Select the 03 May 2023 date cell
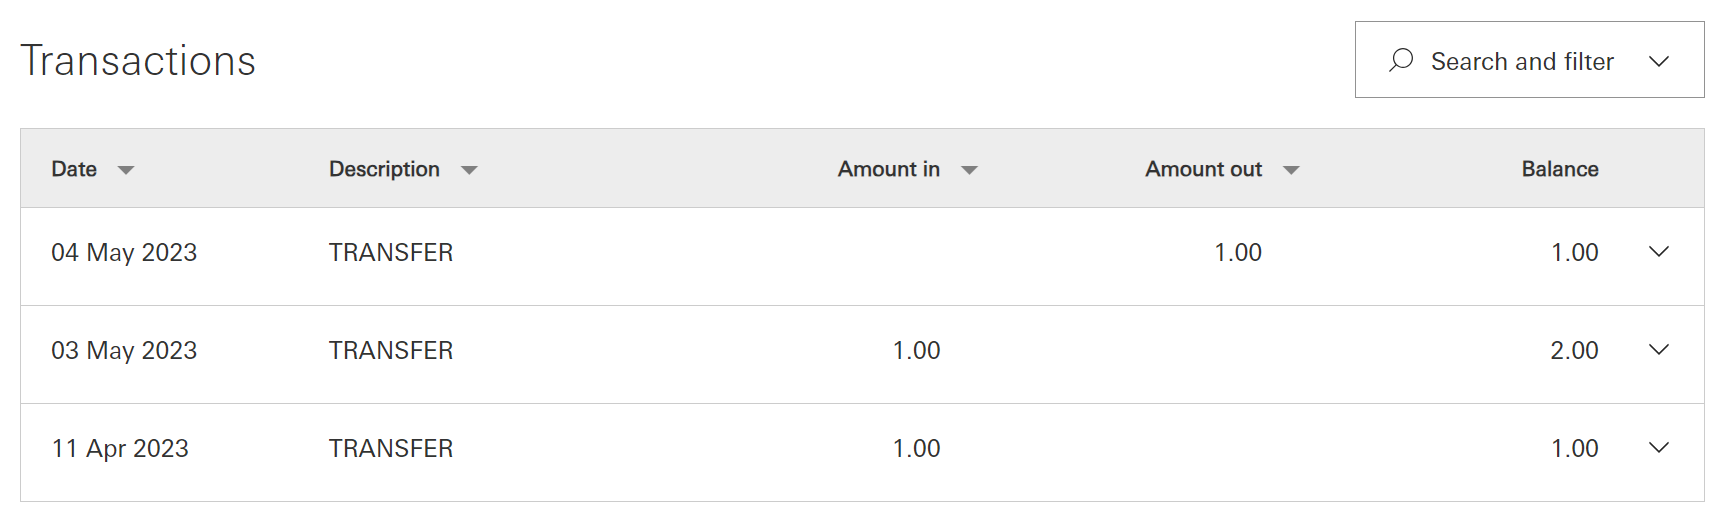Screen dimensions: 1722x510 pyautogui.click(x=124, y=350)
